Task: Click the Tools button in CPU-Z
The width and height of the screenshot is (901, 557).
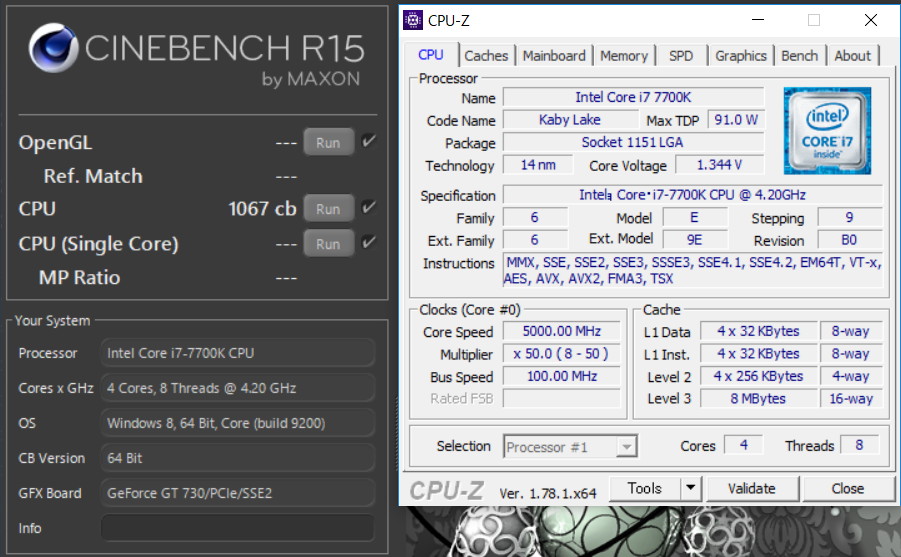Action: coord(645,488)
